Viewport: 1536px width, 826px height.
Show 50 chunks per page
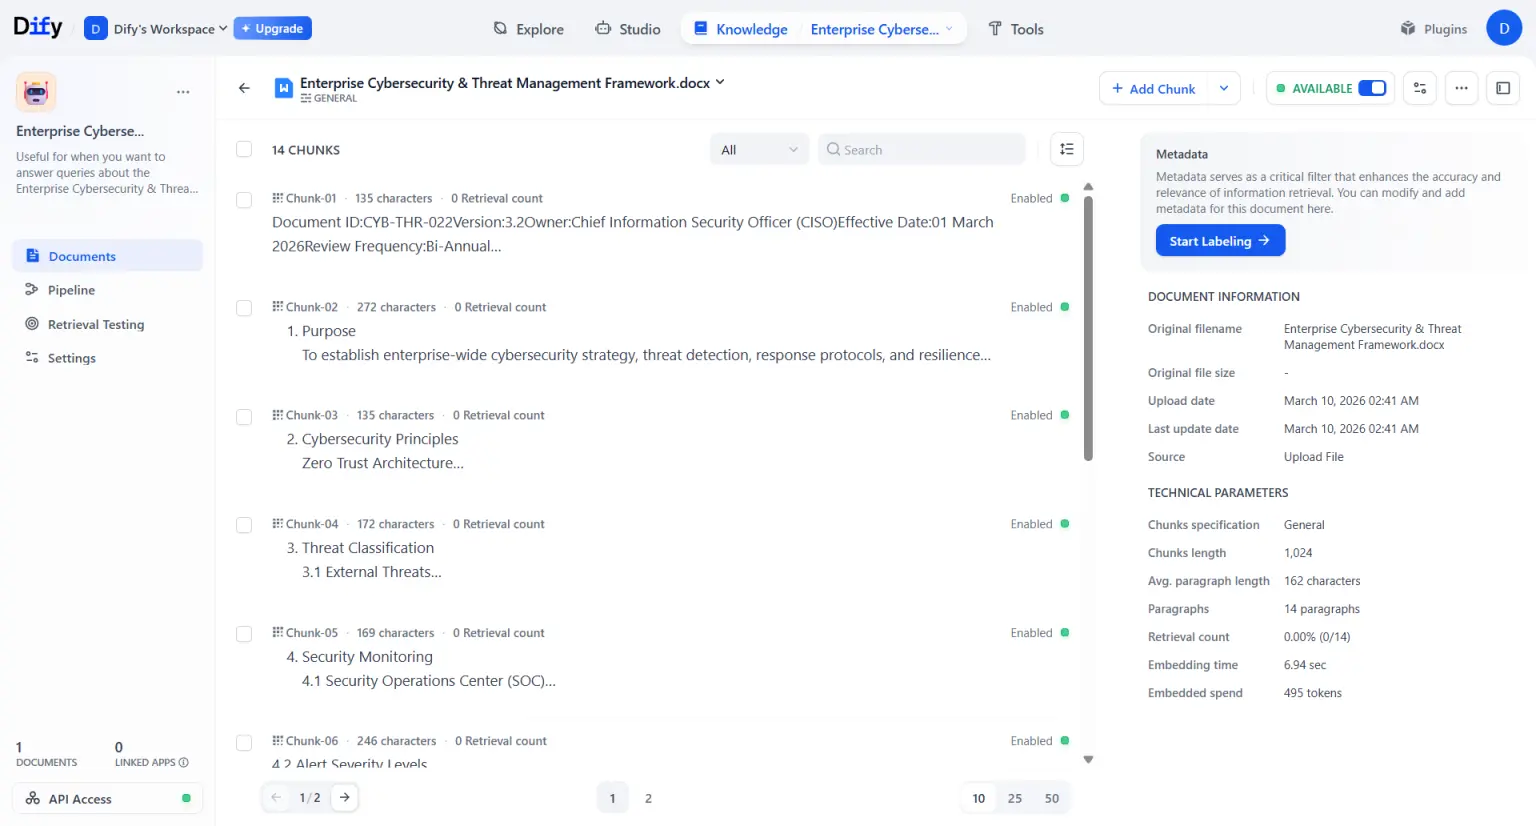pos(1052,798)
